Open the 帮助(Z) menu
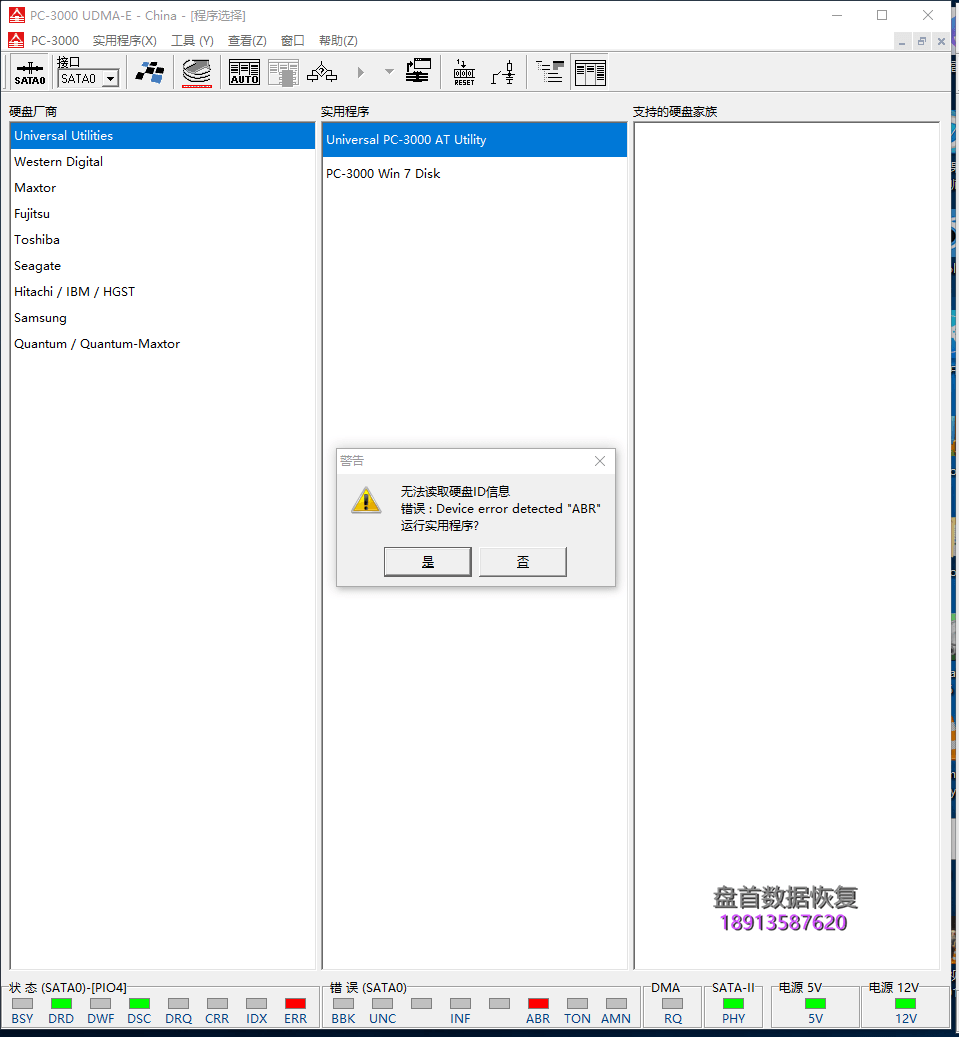959x1037 pixels. pos(338,40)
